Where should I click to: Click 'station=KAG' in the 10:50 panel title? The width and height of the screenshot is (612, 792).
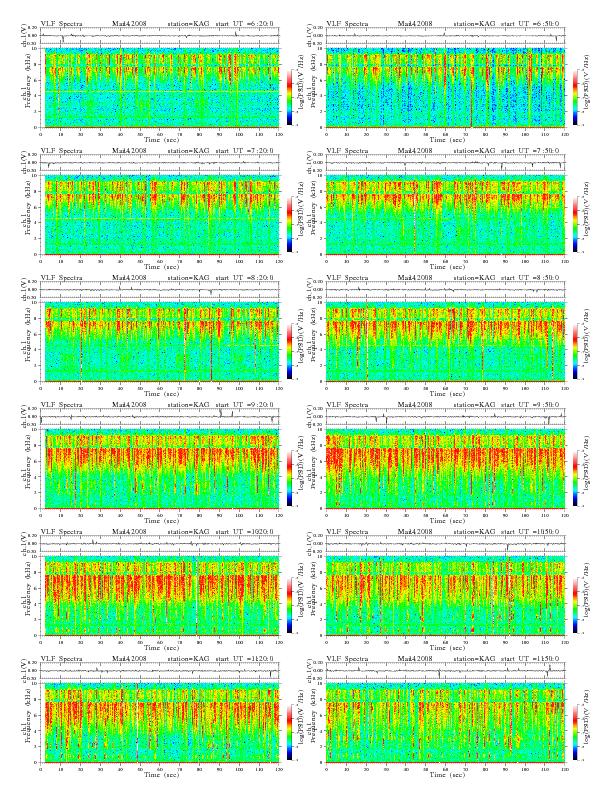tap(474, 531)
